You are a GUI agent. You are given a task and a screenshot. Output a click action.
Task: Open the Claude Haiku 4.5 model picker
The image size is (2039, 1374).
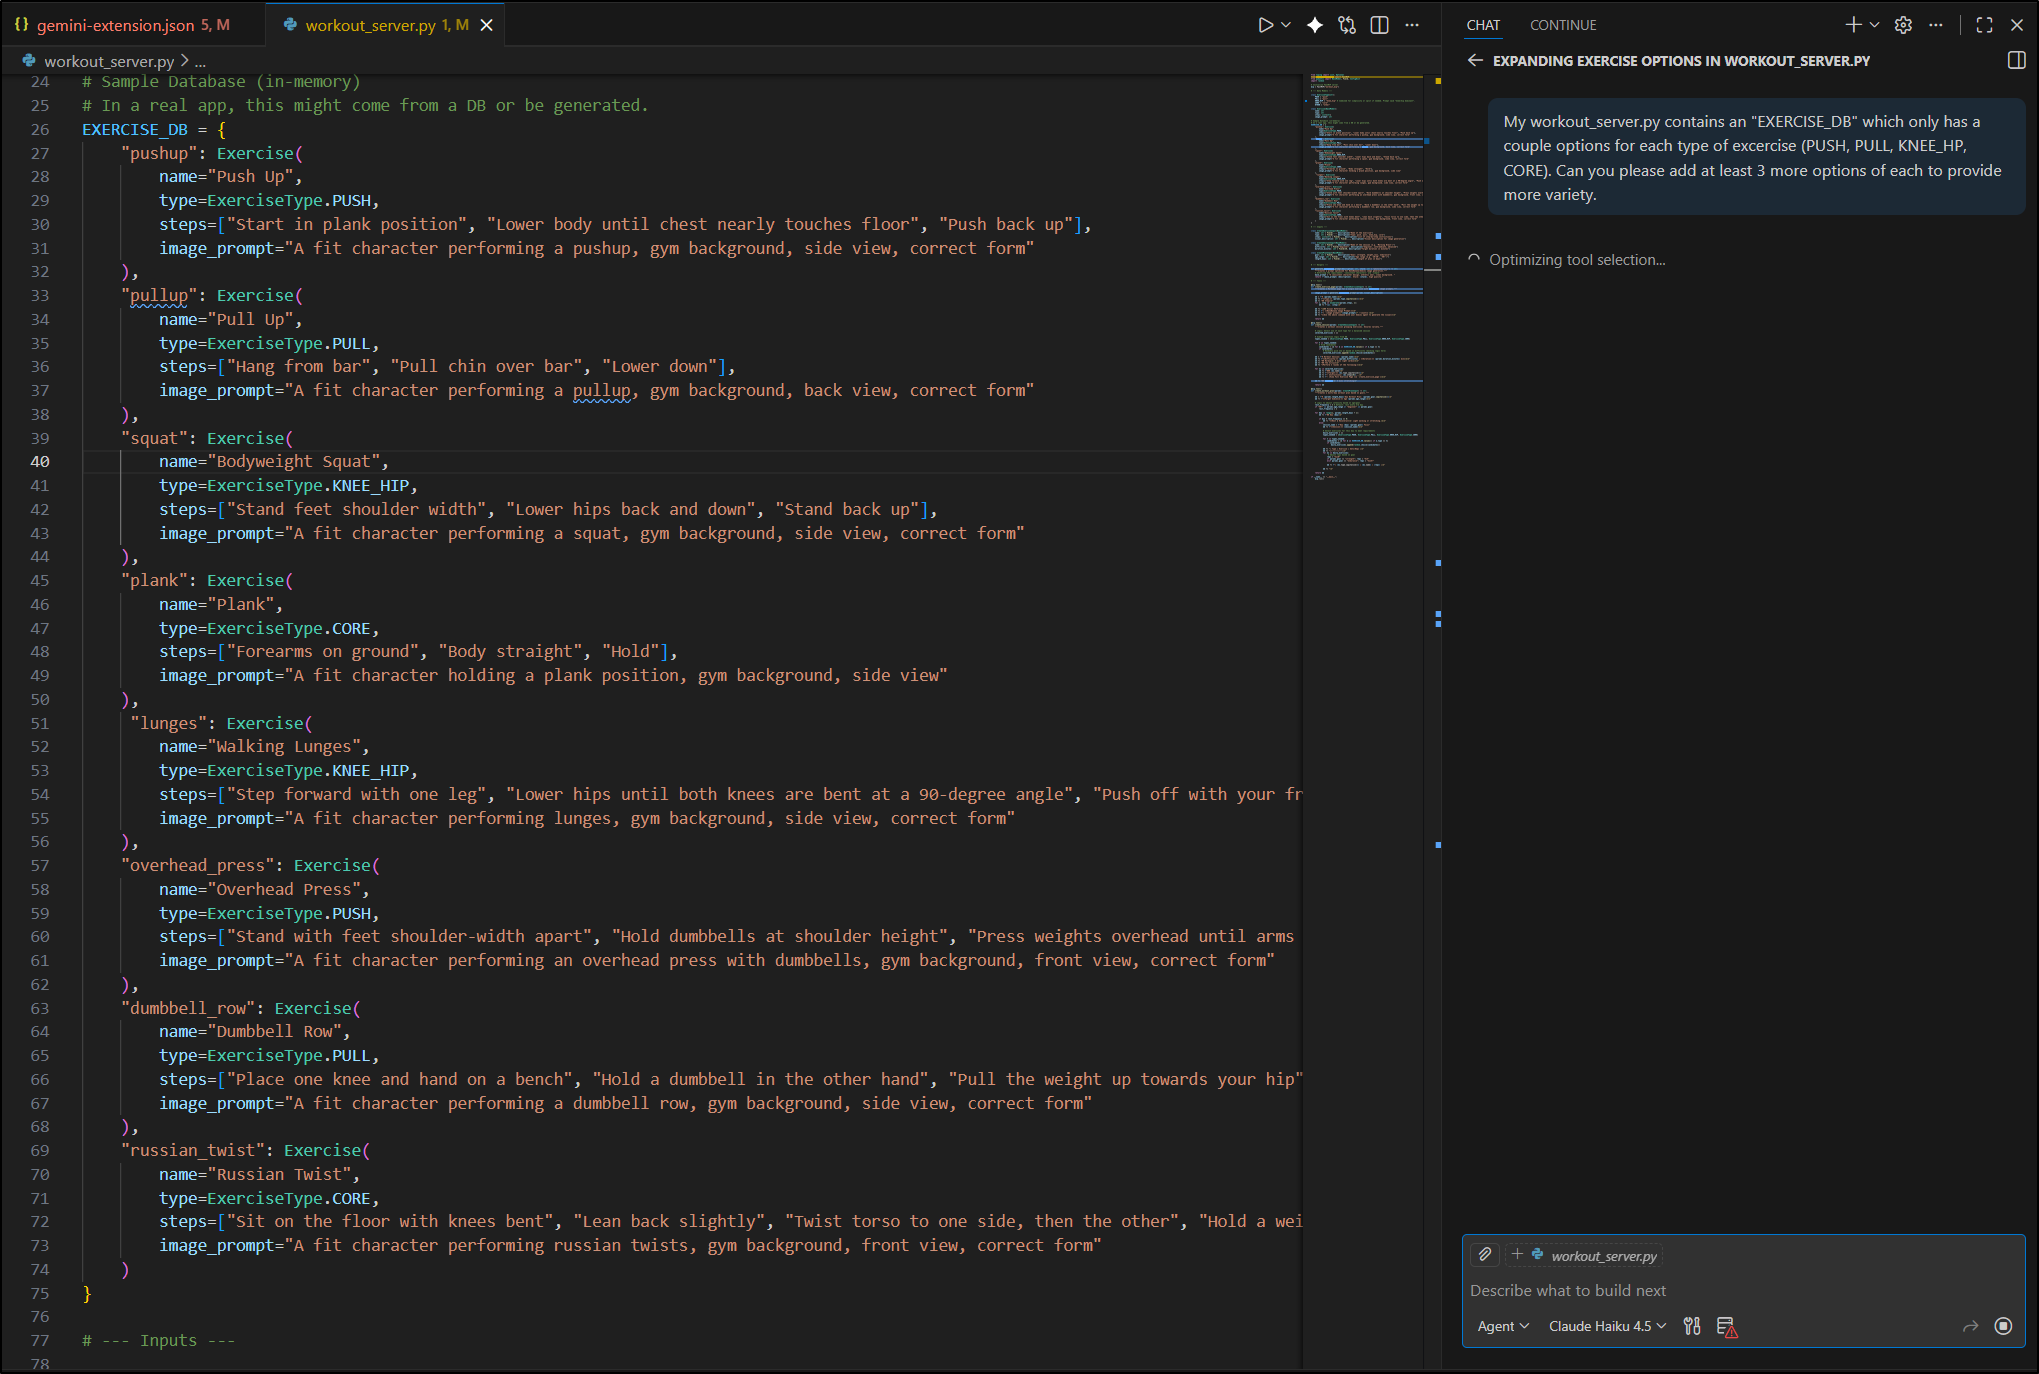click(x=1607, y=1326)
